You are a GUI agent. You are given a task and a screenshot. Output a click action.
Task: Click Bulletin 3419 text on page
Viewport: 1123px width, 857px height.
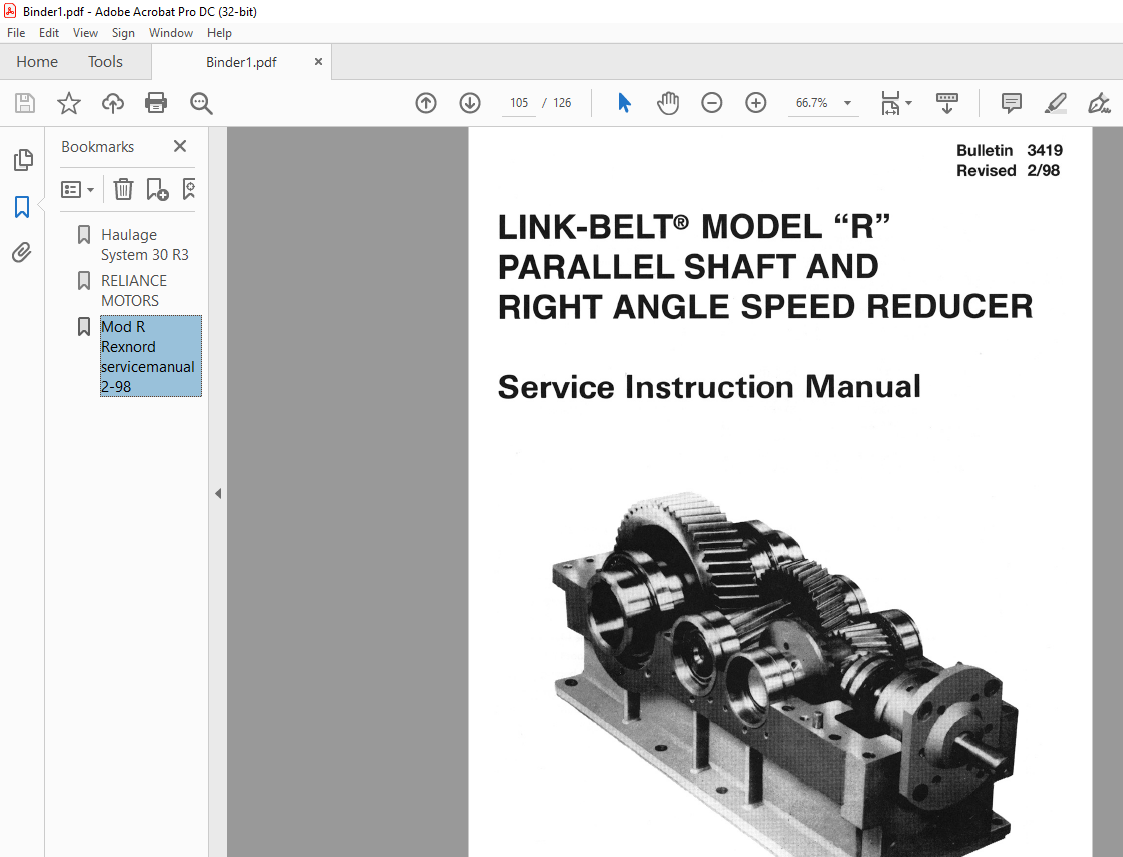(1009, 150)
